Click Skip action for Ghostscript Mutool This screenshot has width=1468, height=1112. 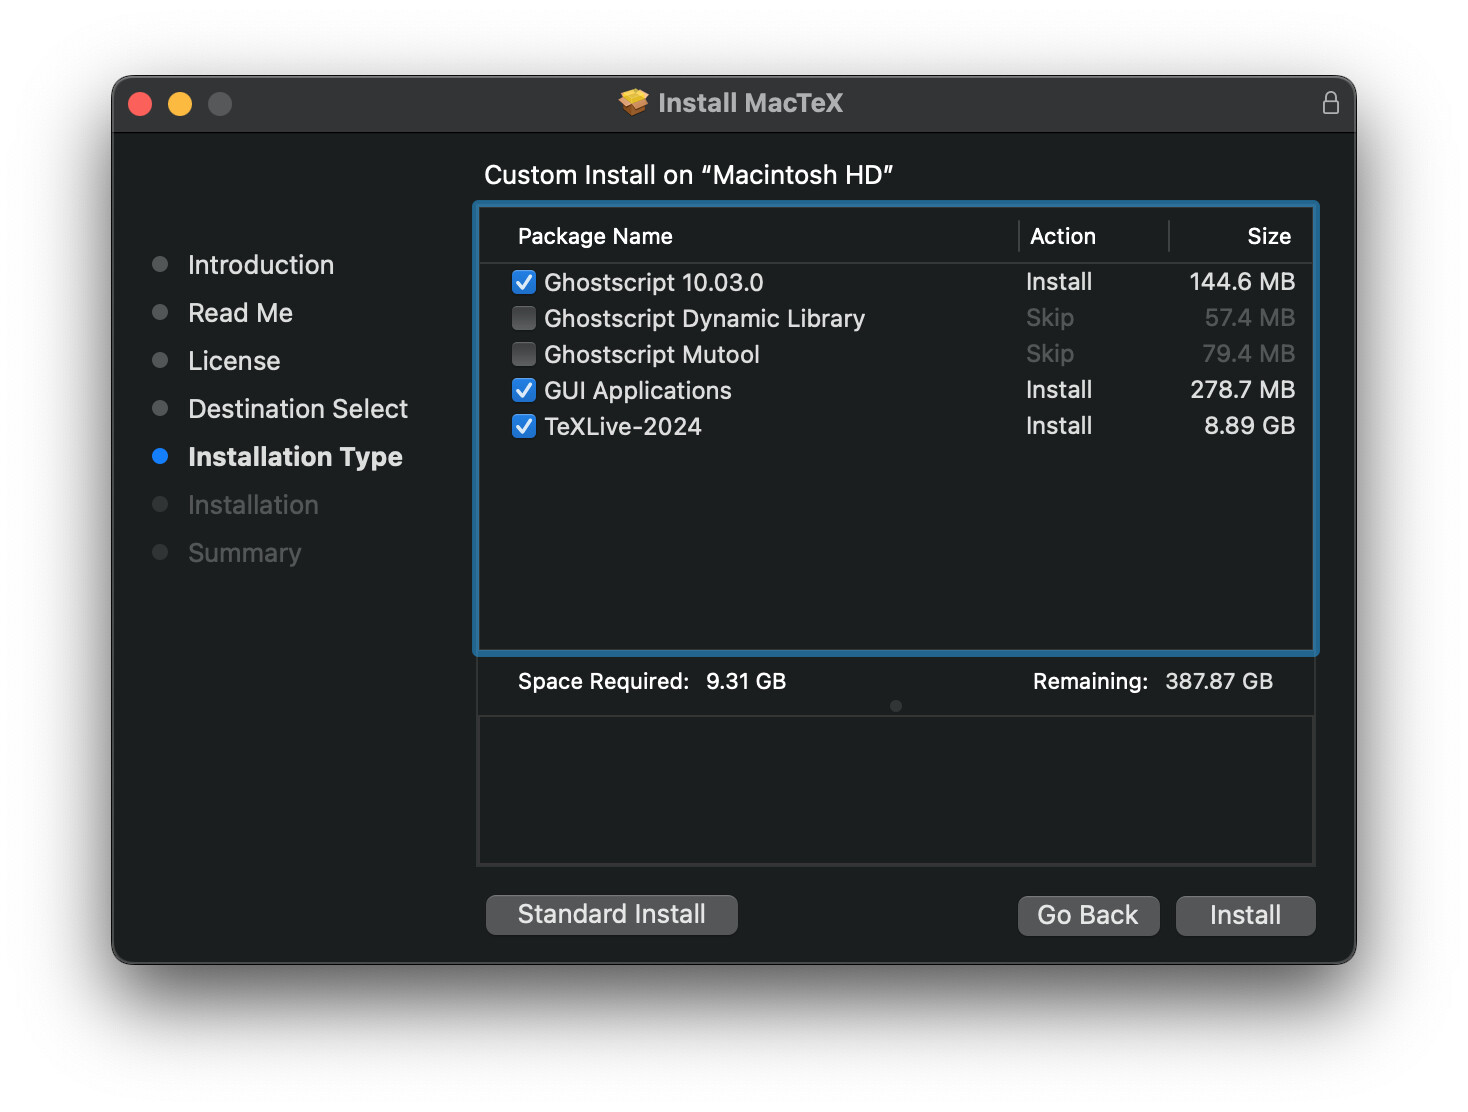(1050, 354)
